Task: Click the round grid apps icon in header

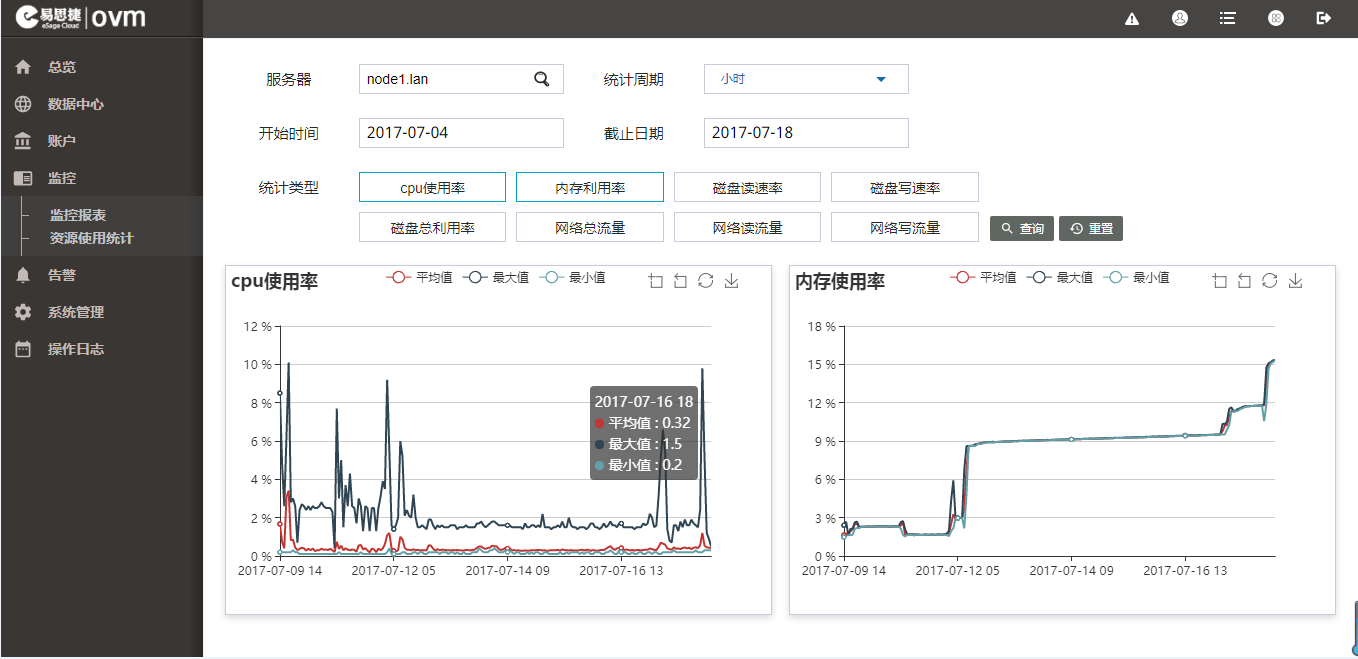Action: pos(1276,18)
